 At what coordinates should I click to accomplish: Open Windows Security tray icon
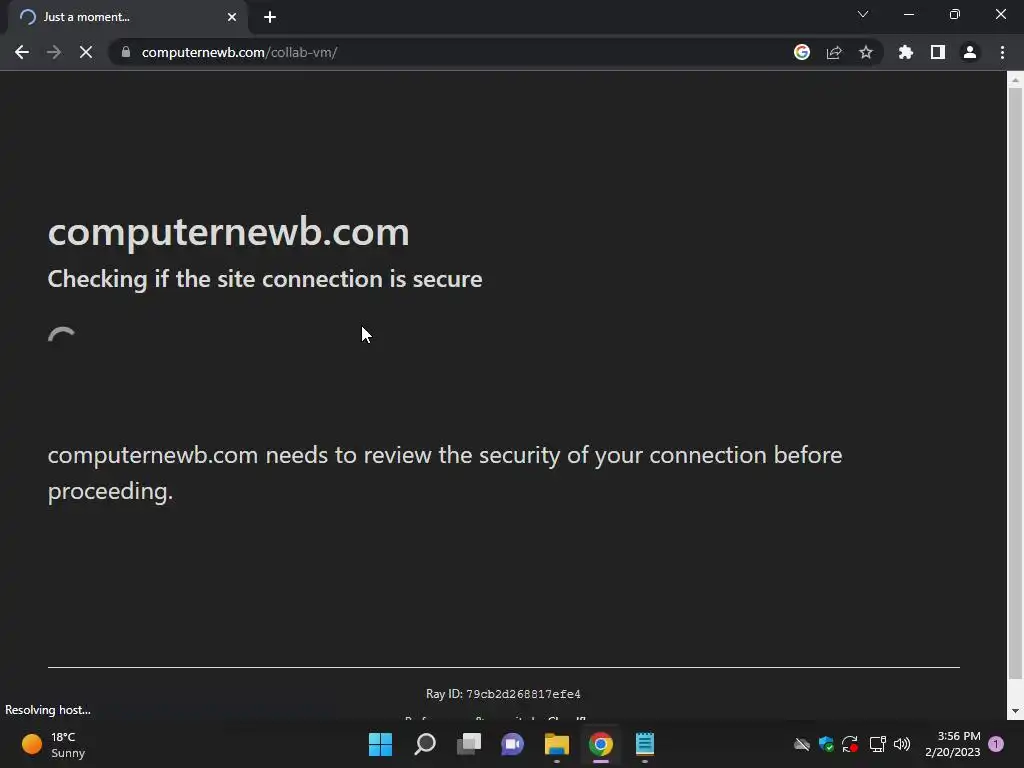826,744
